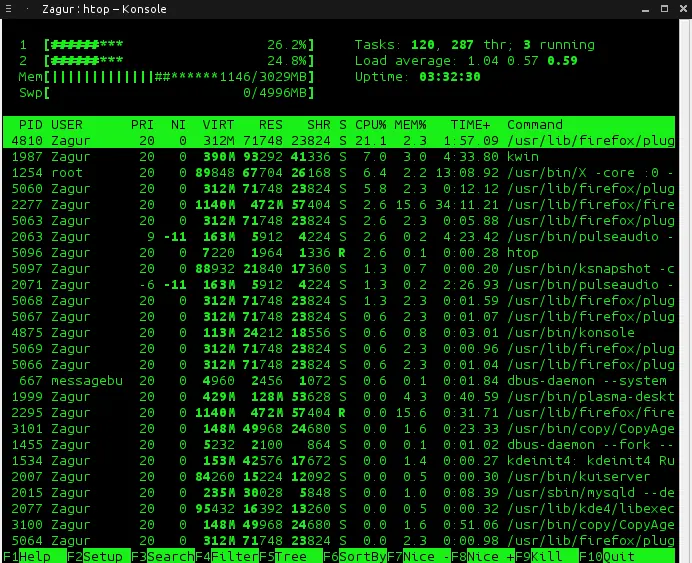Viewport: 692px width, 563px height.
Task: Open F6 SortBy in htop footer
Action: [355, 556]
